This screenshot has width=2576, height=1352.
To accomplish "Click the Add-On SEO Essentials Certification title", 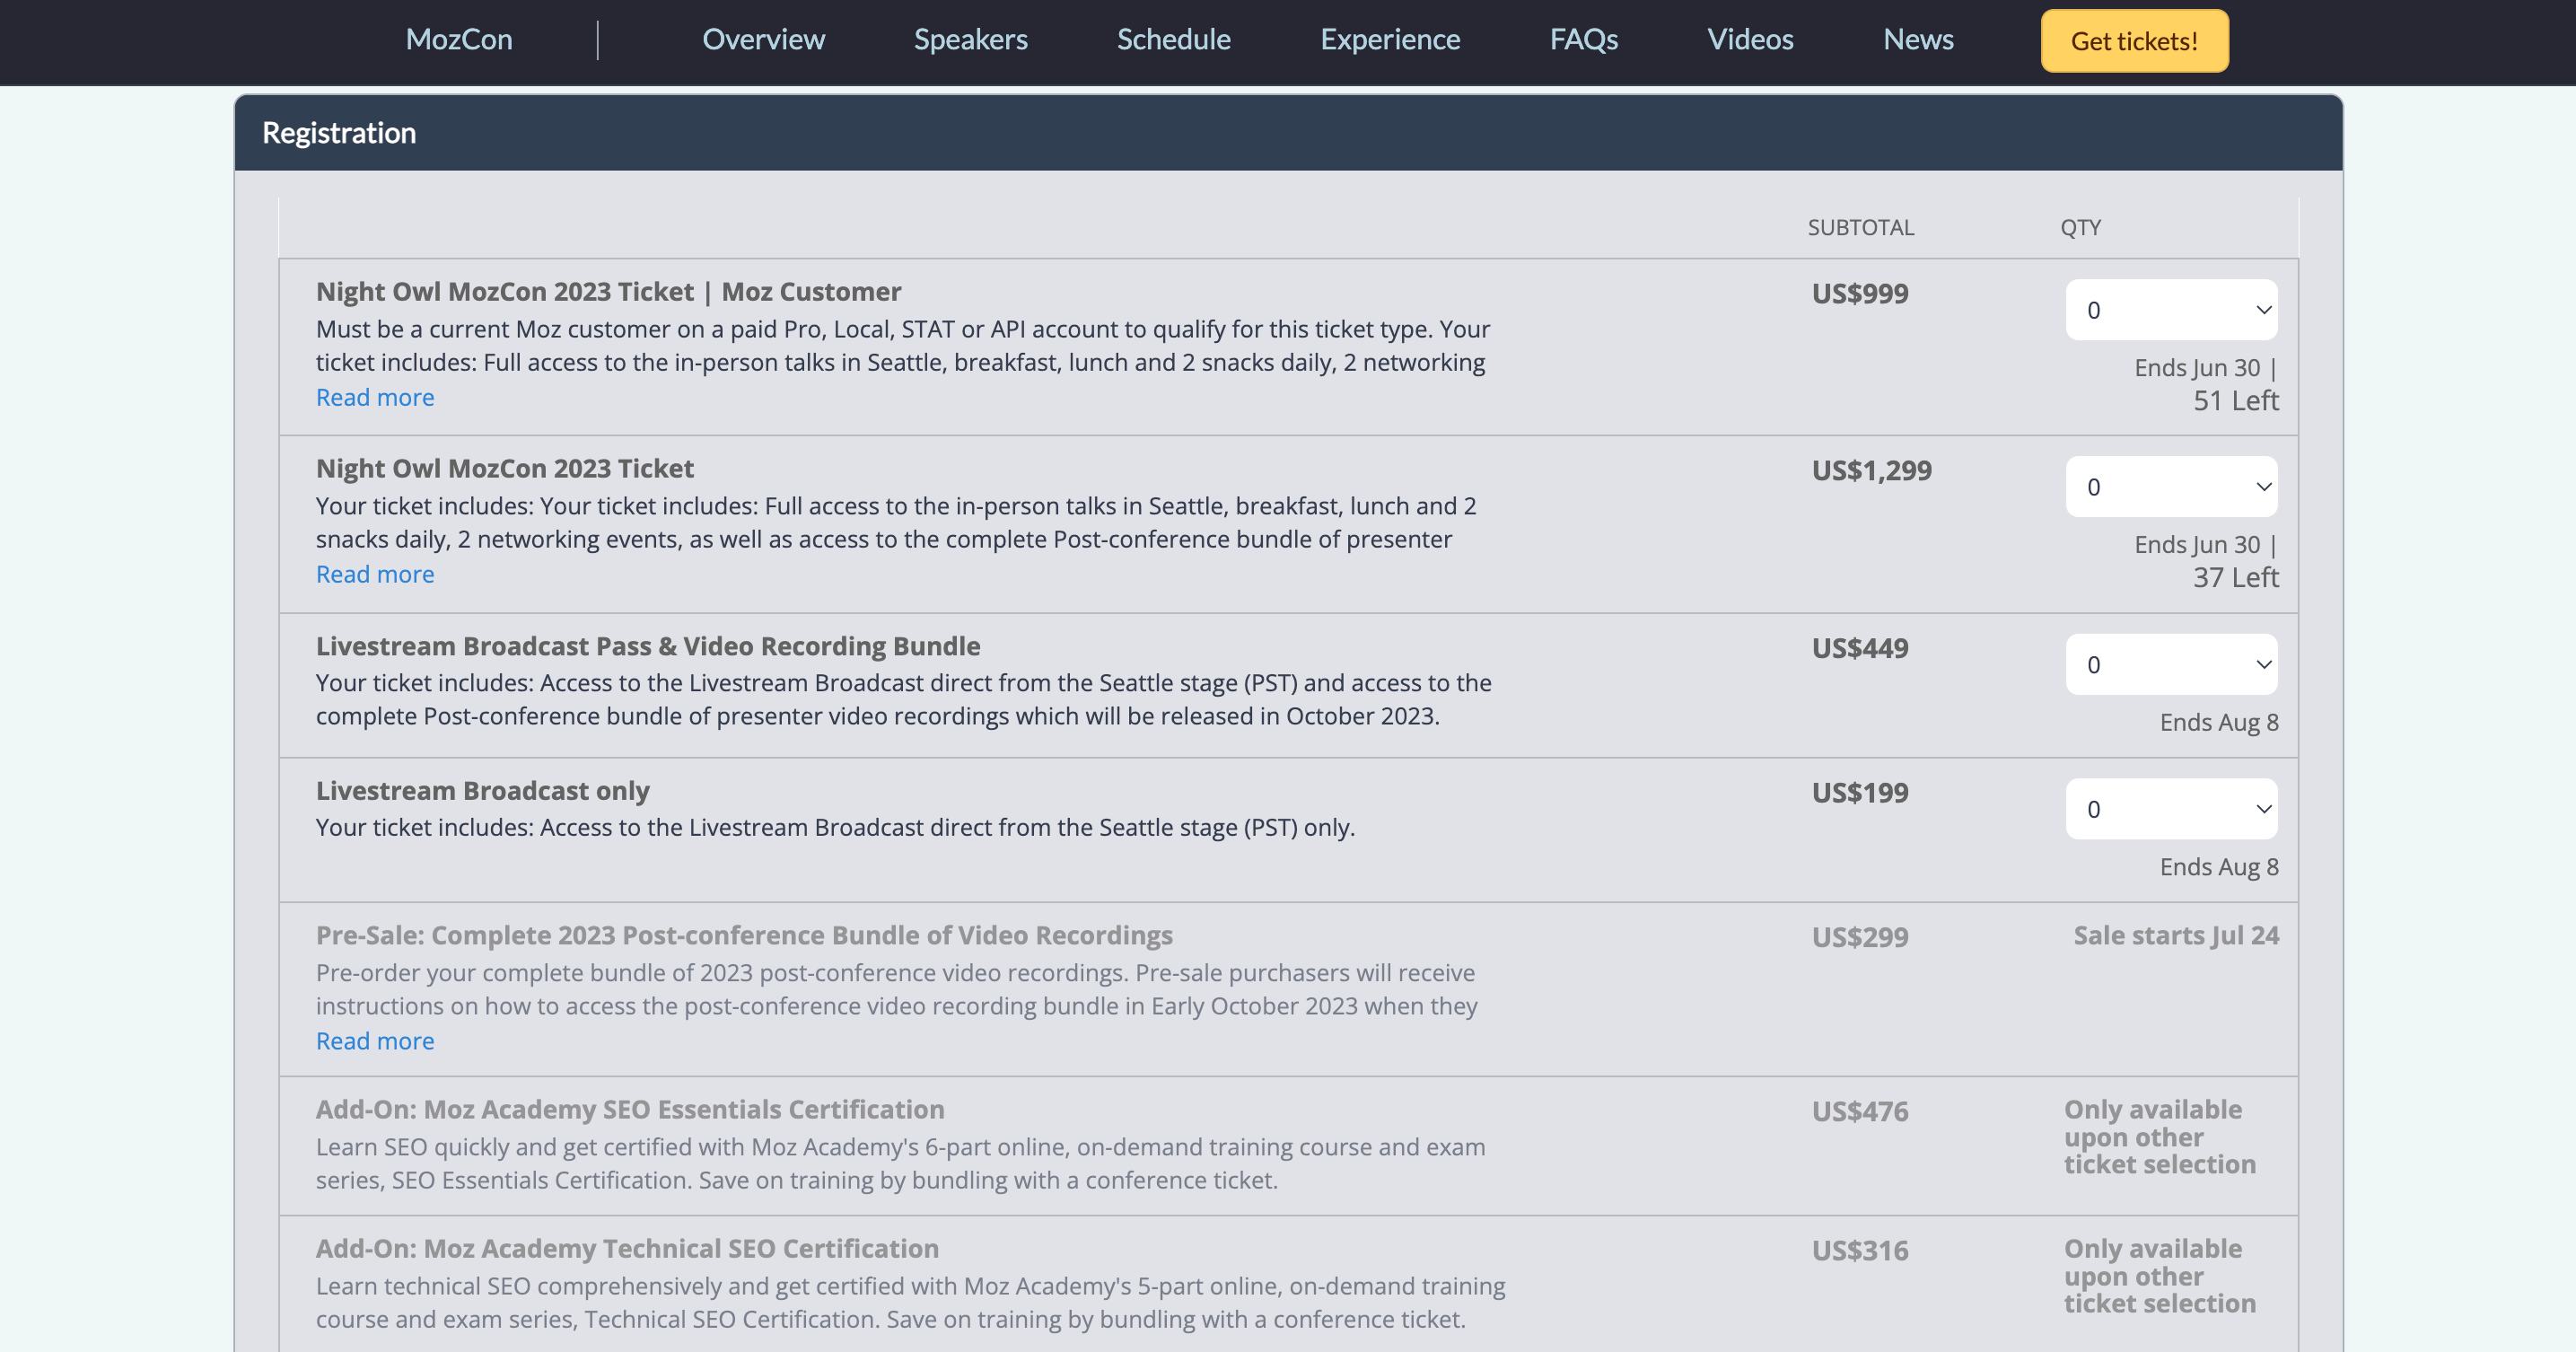I will (630, 1110).
